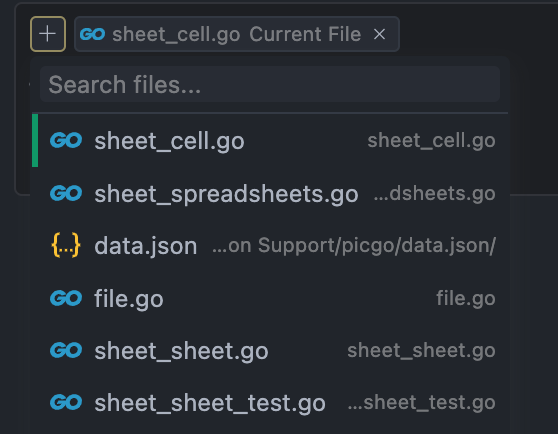The image size is (558, 434).
Task: Click the plus button to add context
Action: (x=48, y=34)
